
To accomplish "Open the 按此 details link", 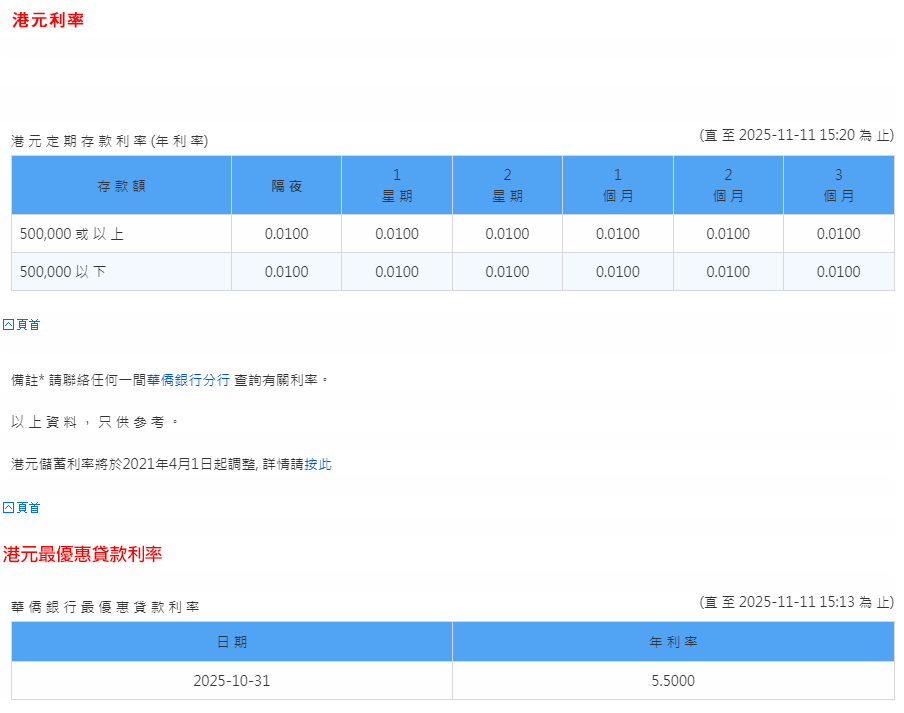I will [318, 464].
